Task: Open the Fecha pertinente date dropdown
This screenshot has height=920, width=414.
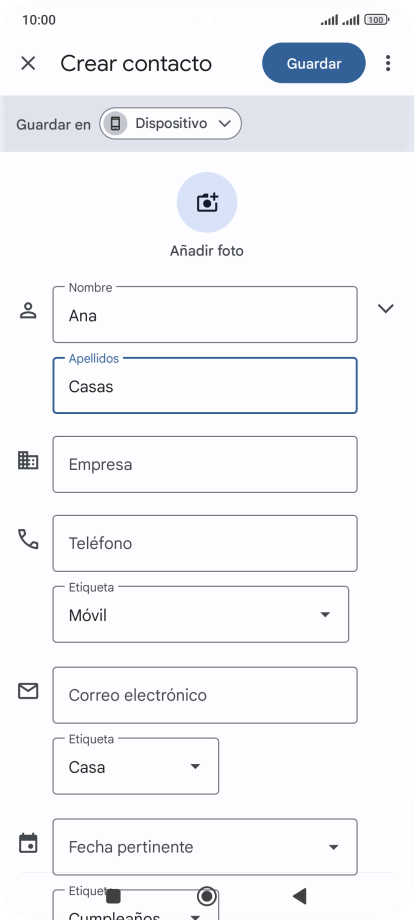Action: (x=205, y=847)
